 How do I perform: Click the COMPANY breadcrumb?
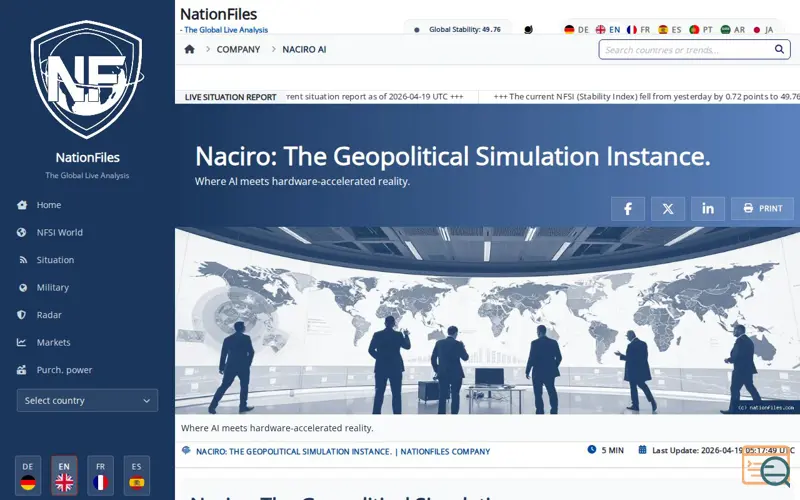(238, 49)
